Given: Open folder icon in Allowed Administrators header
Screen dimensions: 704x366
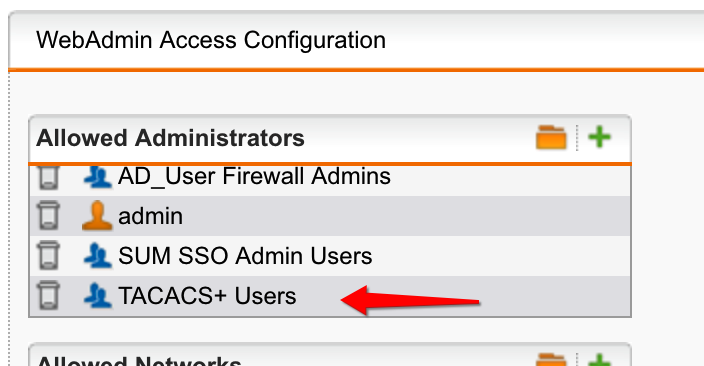Looking at the screenshot, I should pyautogui.click(x=551, y=137).
